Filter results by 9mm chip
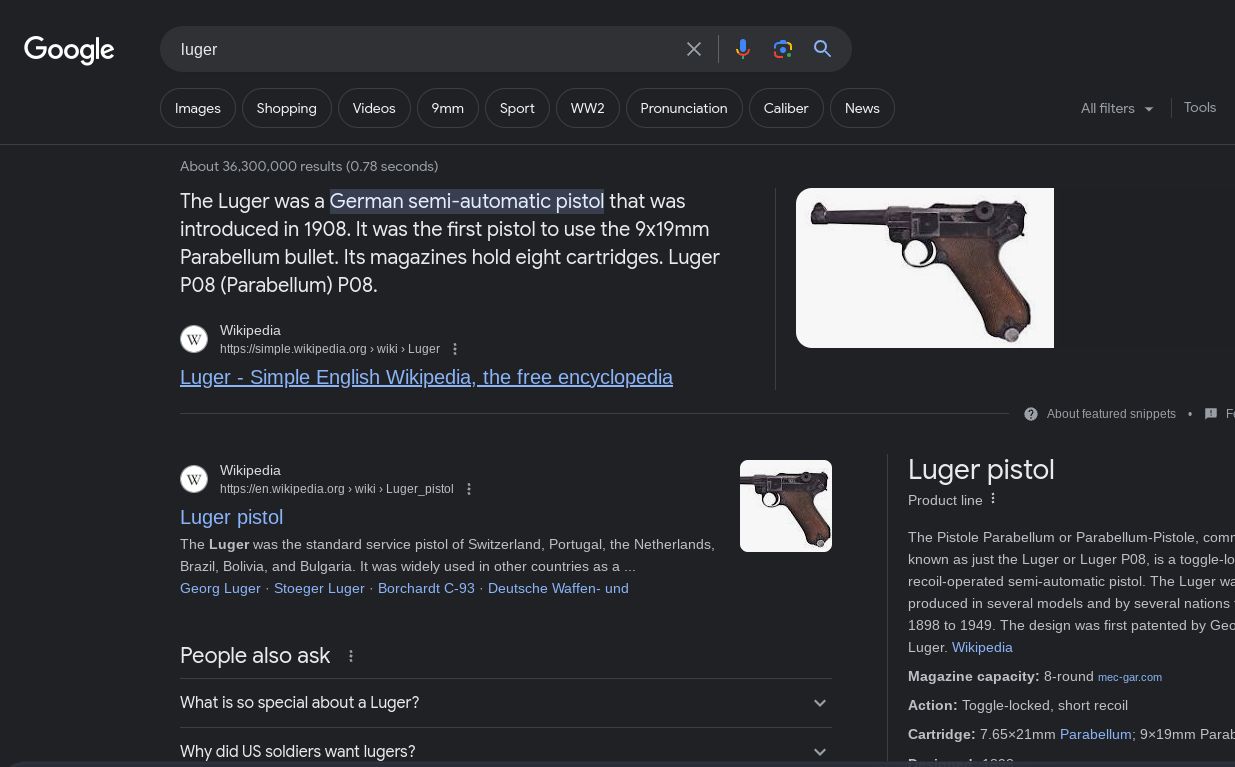 (447, 108)
